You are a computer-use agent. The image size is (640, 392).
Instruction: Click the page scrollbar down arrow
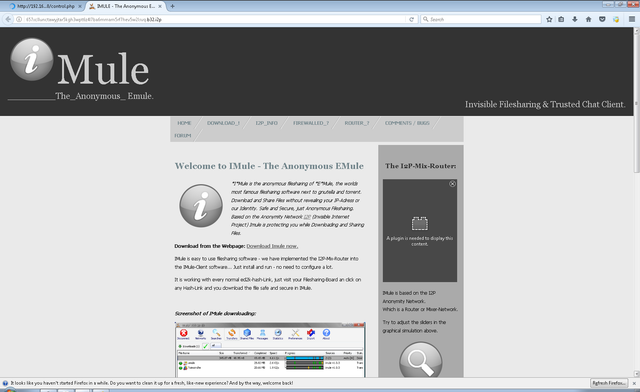pos(636,374)
